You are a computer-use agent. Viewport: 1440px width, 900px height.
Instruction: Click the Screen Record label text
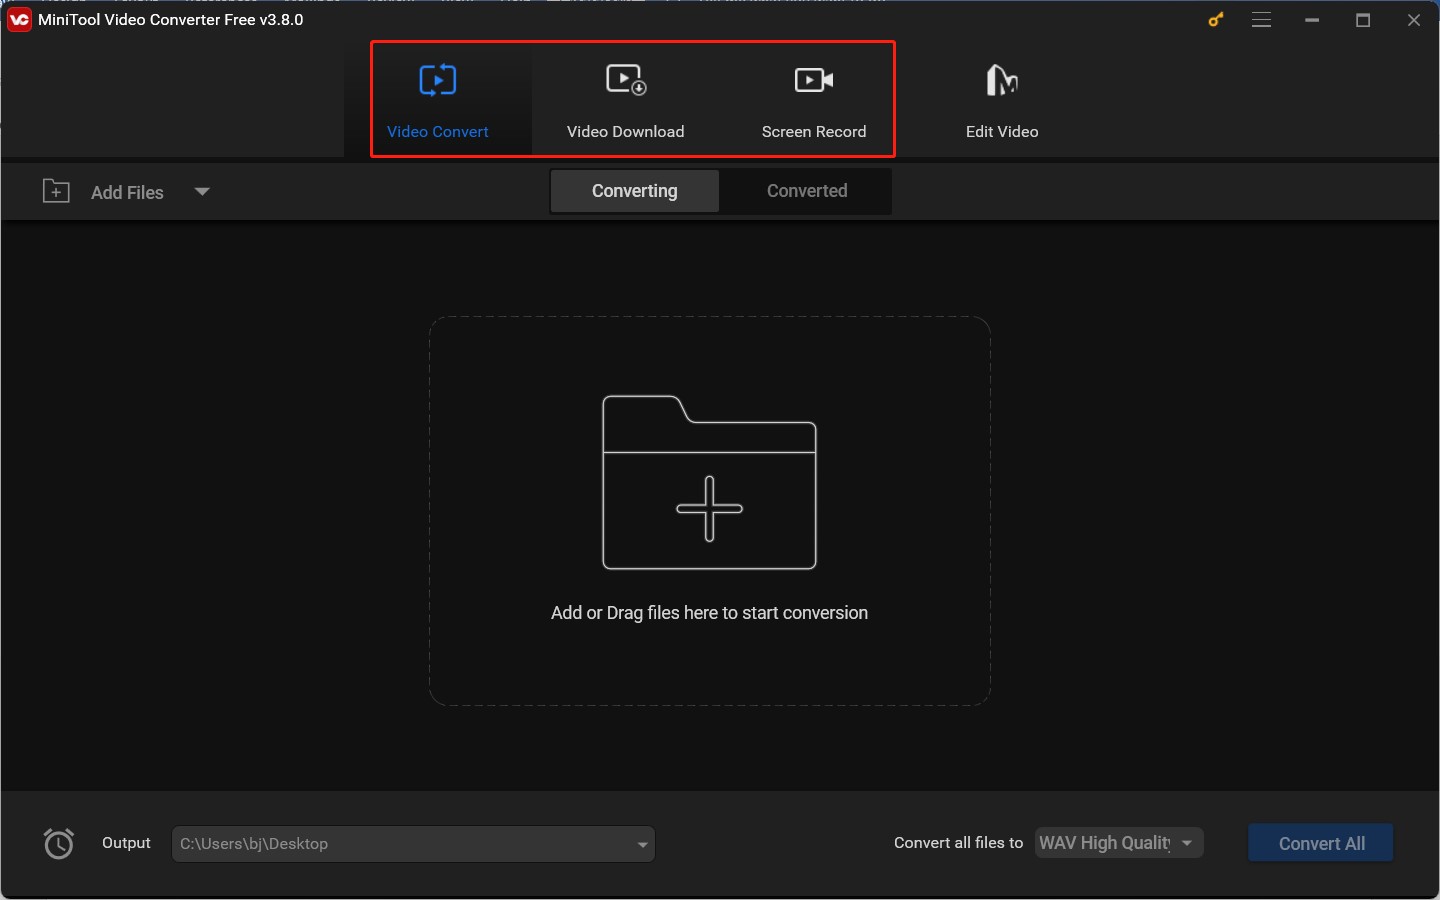click(x=814, y=131)
